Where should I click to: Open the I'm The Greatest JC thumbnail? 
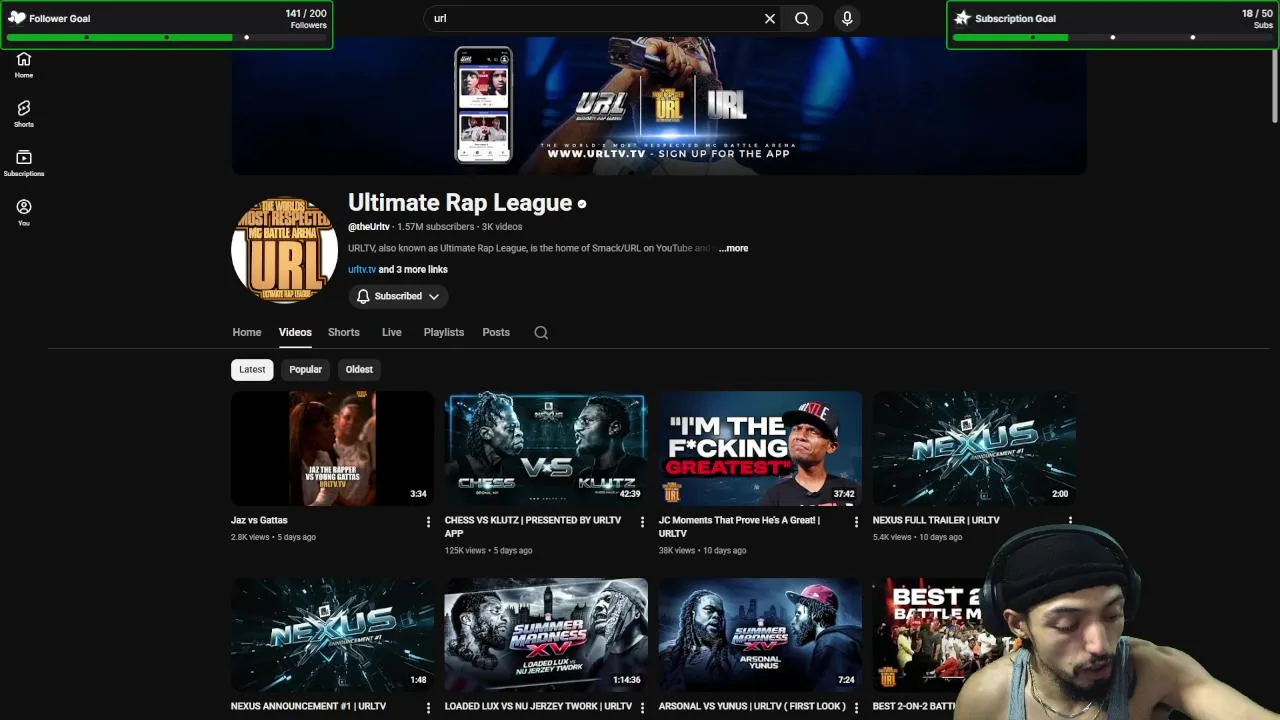click(x=760, y=448)
